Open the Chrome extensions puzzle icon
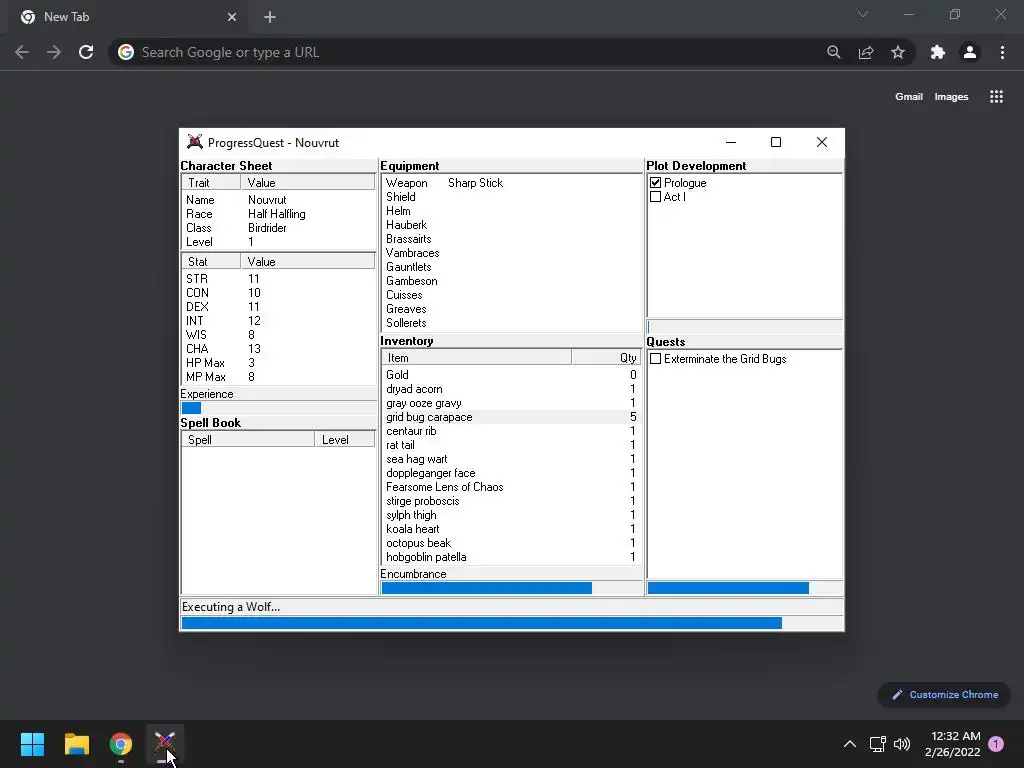 pos(938,52)
